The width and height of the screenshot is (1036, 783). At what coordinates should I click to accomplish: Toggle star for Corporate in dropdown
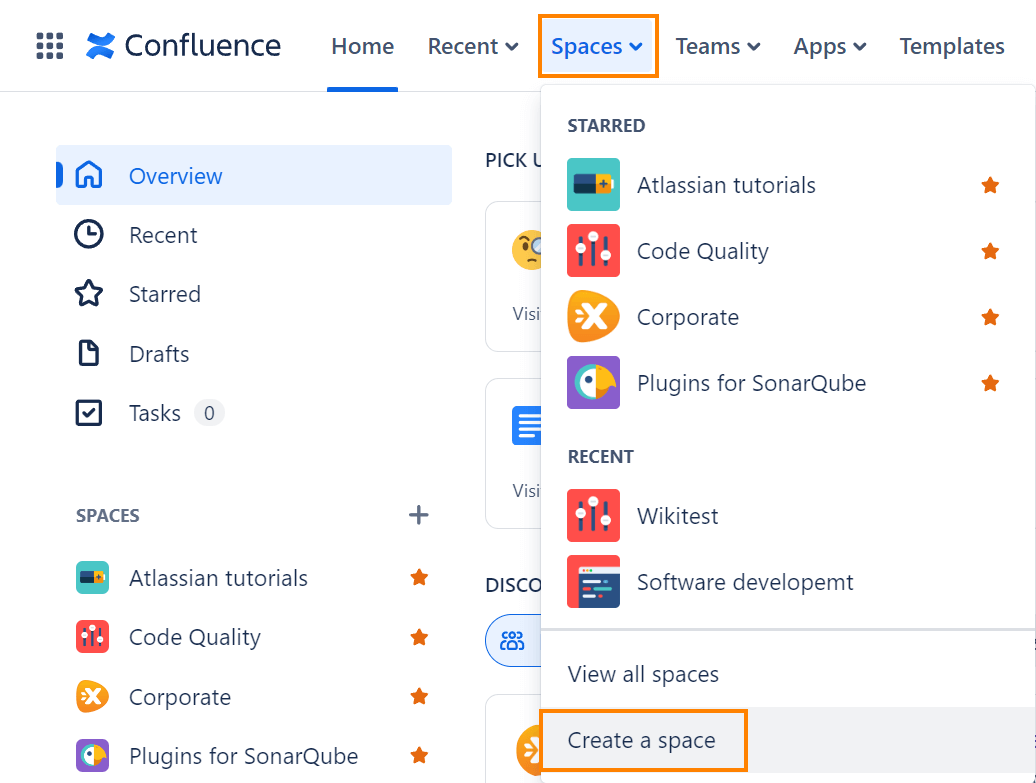point(990,317)
